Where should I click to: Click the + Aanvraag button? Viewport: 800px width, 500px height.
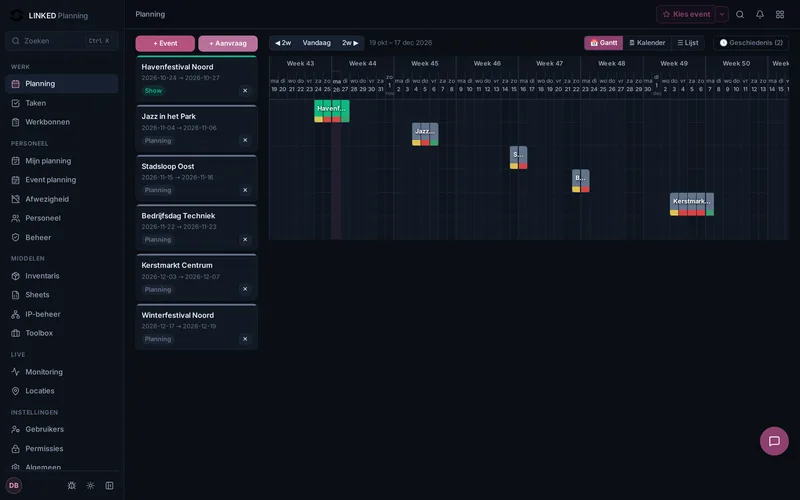click(x=228, y=43)
